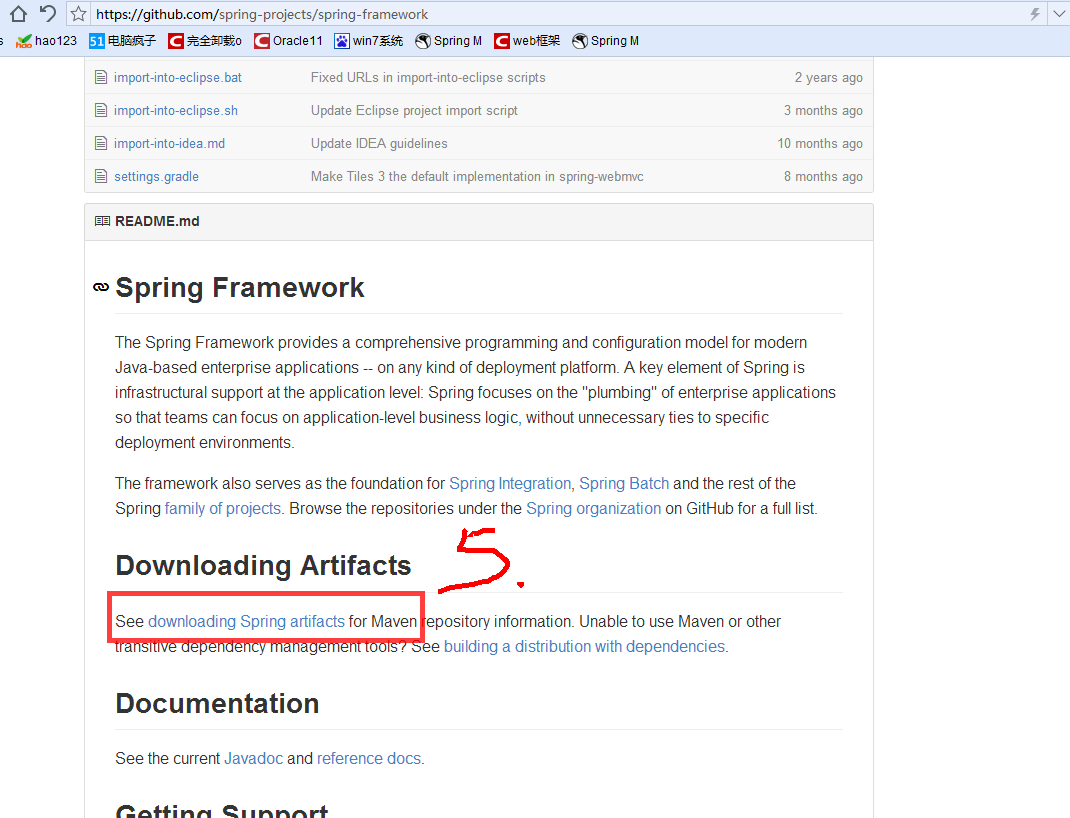Open settings.gradle file
The height and width of the screenshot is (818, 1070).
tap(156, 177)
